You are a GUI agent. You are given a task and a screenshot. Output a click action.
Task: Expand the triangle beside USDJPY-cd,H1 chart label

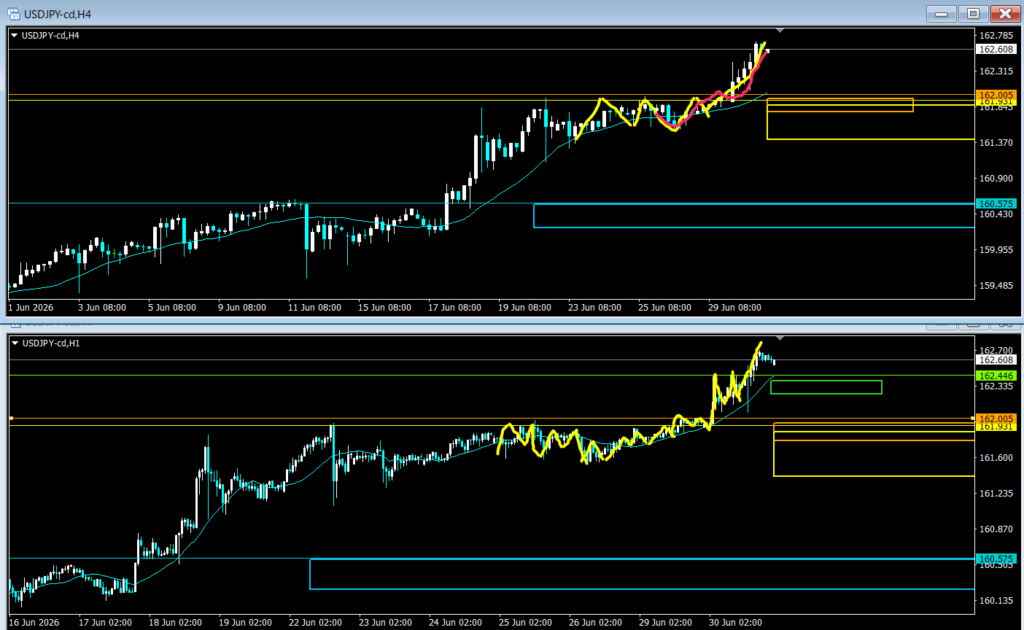point(14,343)
